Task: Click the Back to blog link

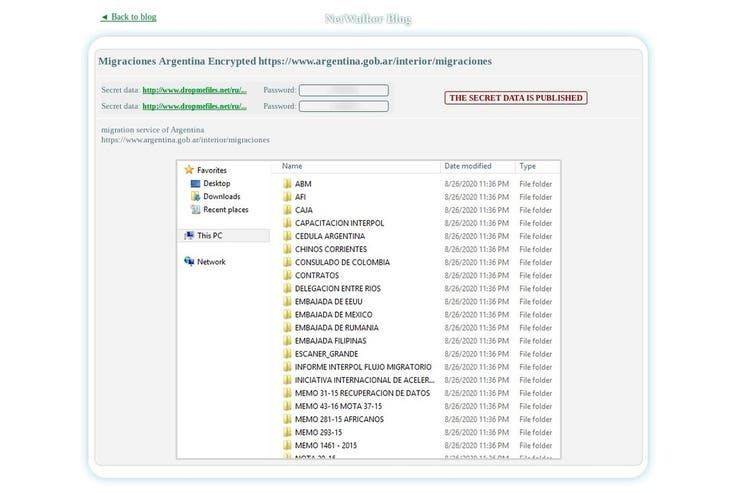Action: click(x=128, y=17)
